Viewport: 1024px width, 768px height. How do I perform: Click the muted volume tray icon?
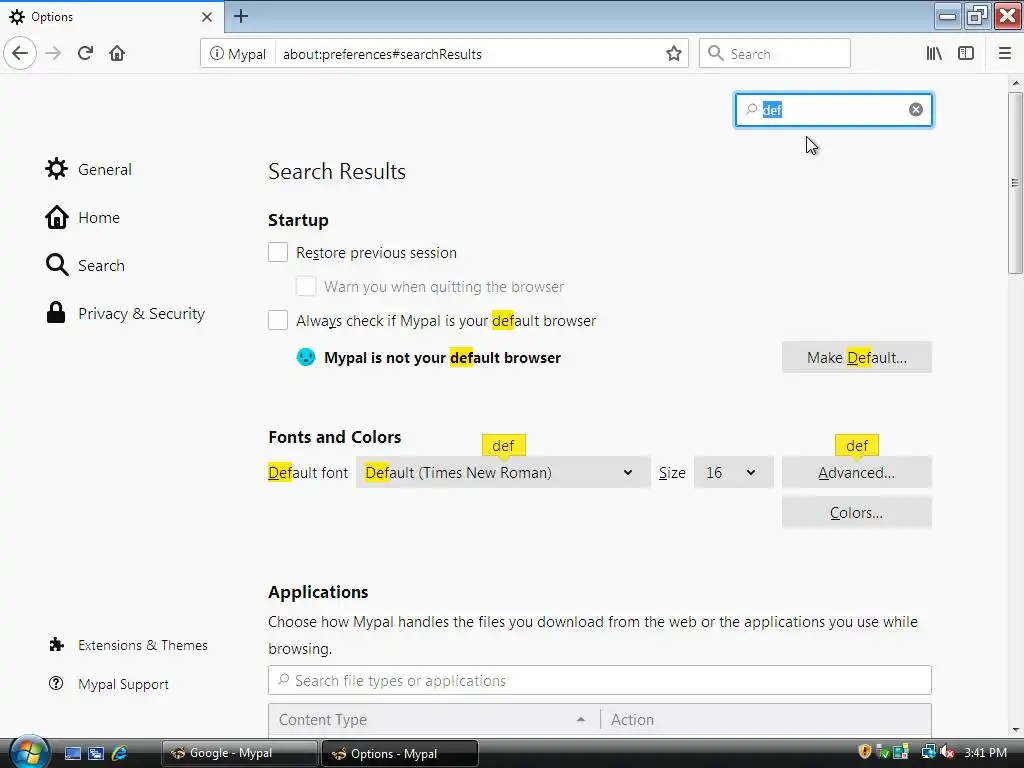click(x=947, y=752)
